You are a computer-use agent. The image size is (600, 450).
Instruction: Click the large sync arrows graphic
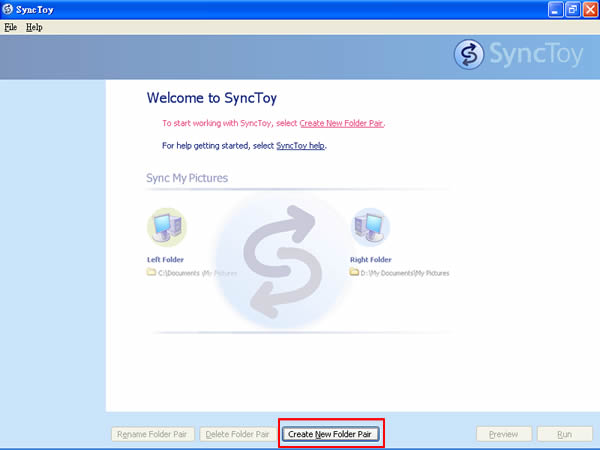pos(282,262)
